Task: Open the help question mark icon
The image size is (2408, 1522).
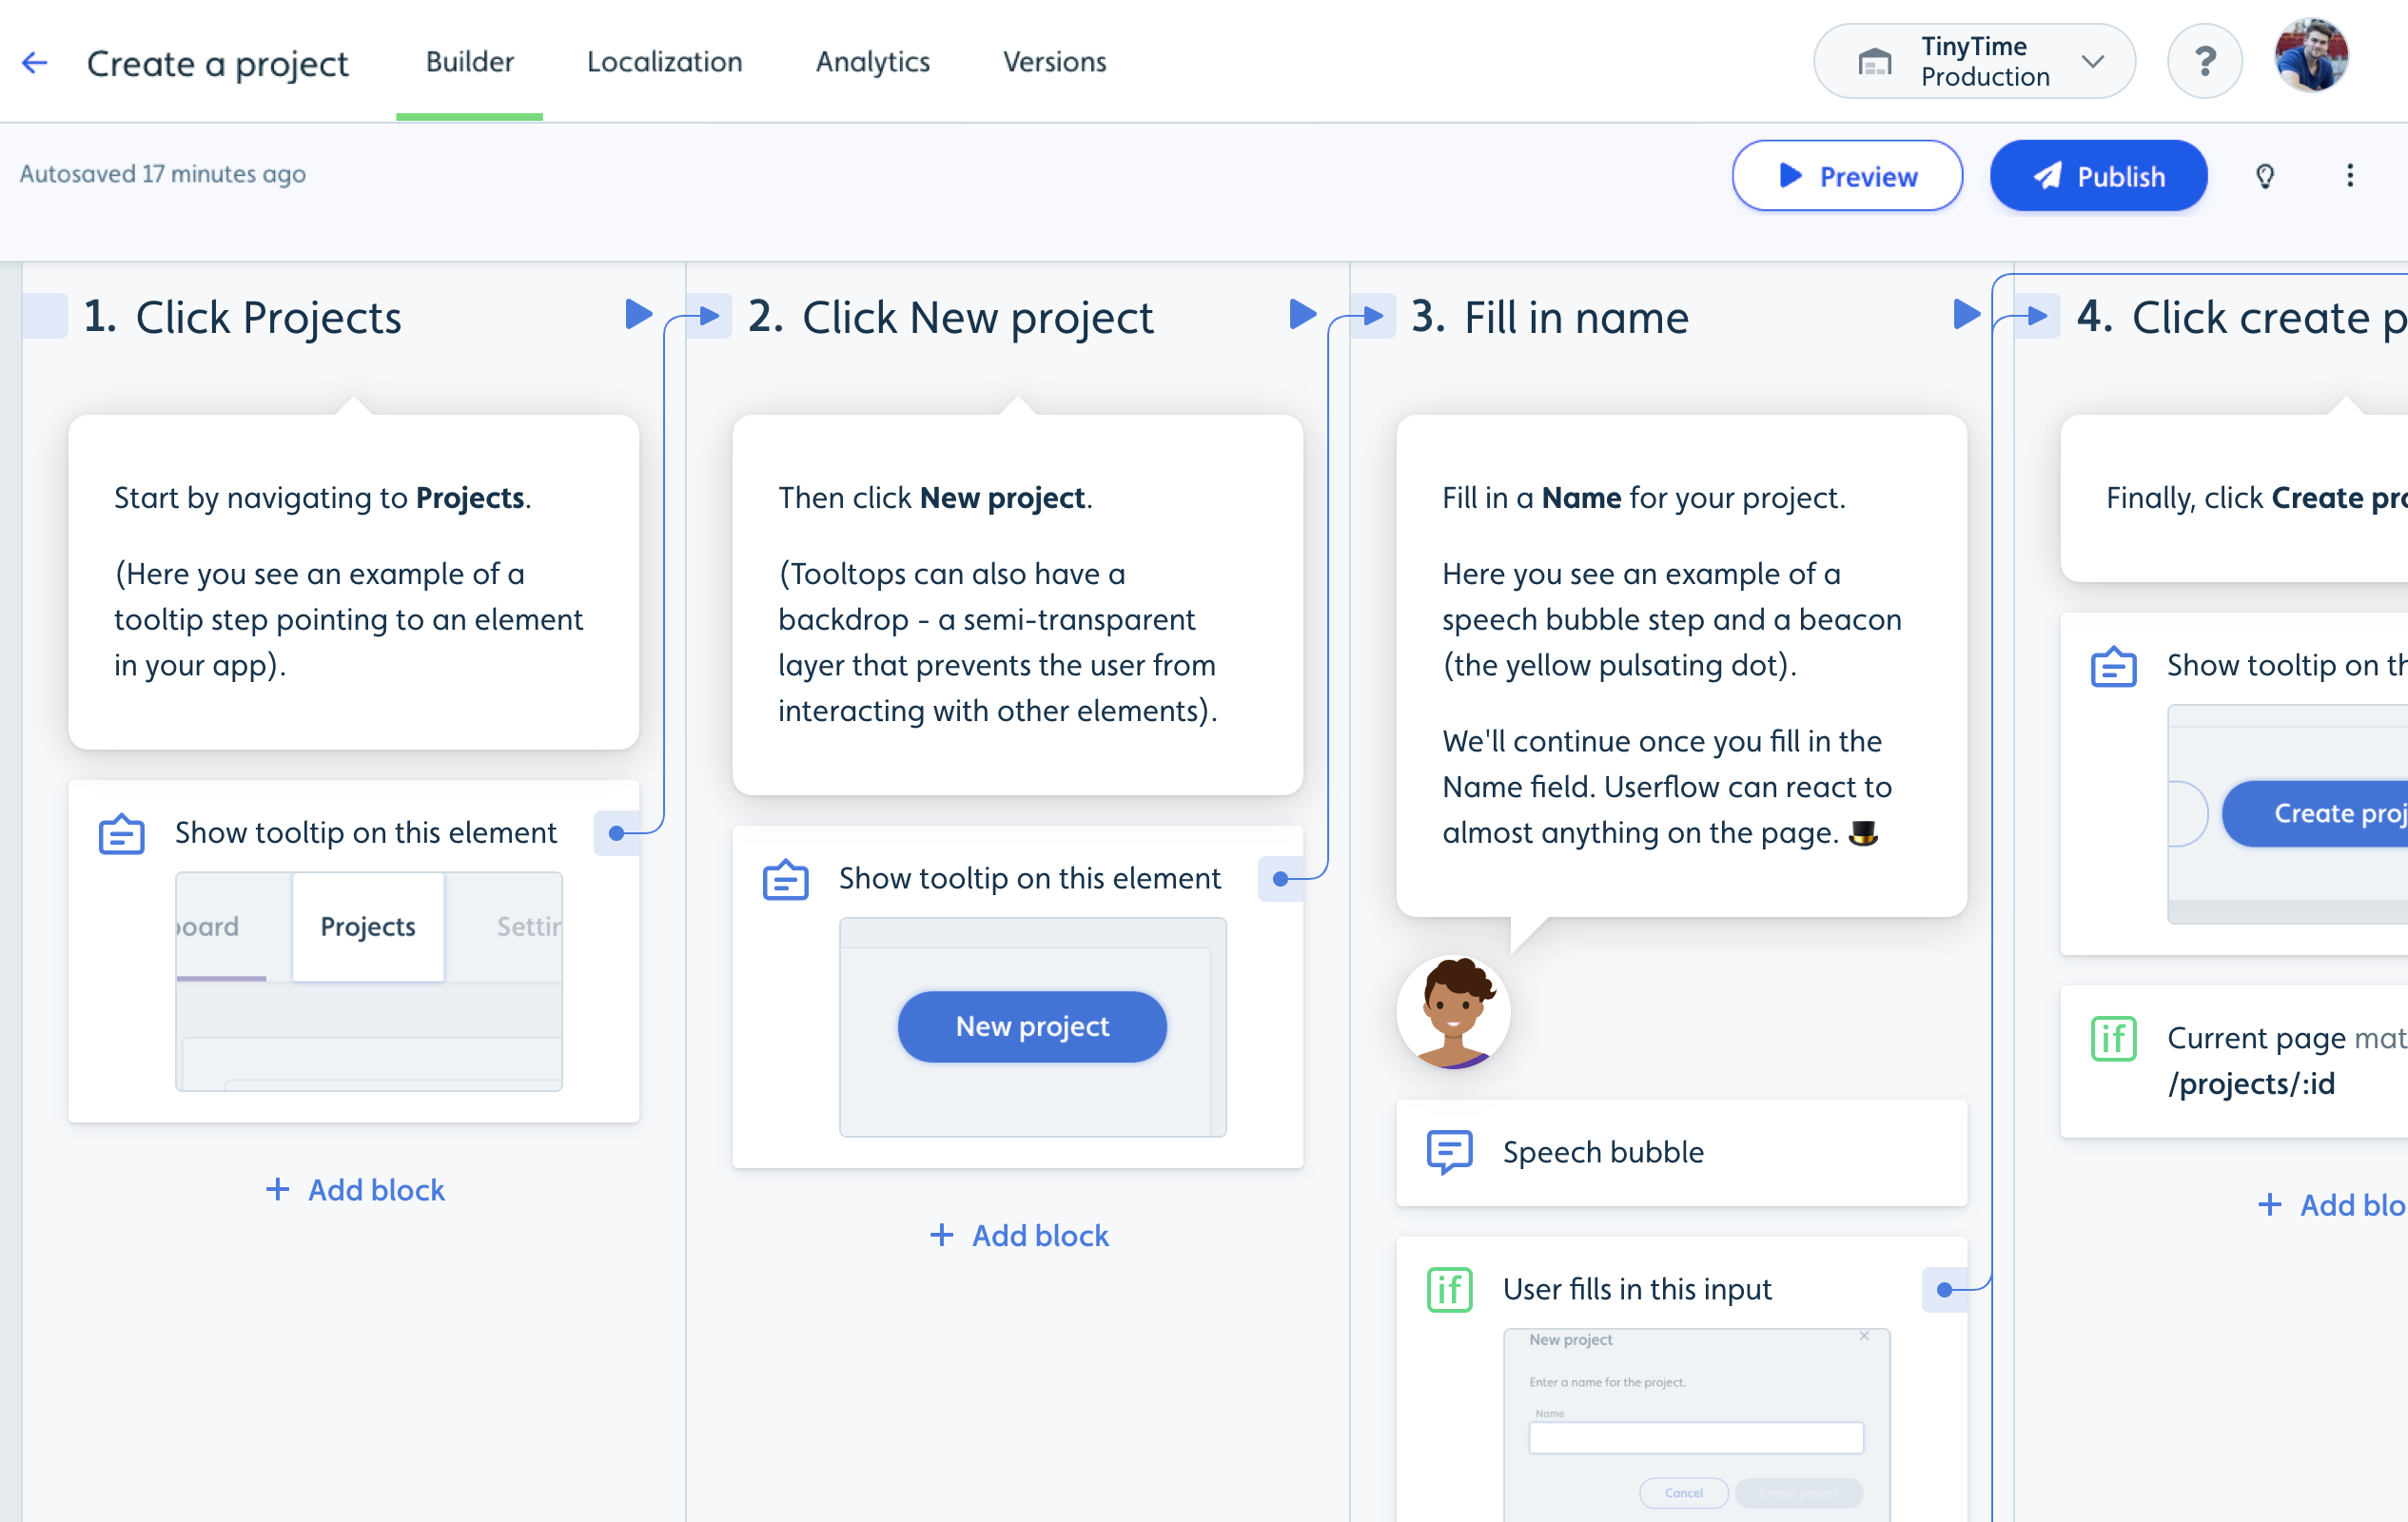Action: coord(2204,62)
